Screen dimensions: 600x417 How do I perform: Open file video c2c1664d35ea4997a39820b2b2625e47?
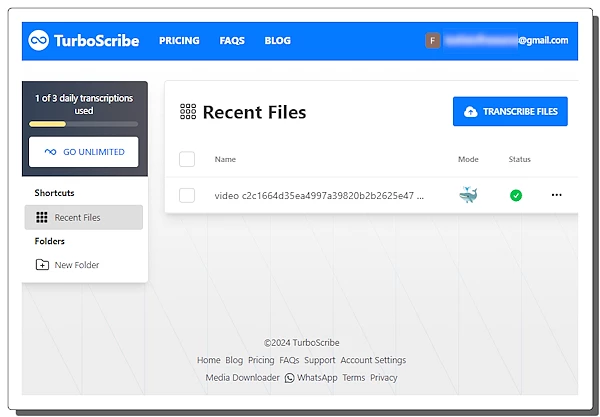(x=319, y=196)
